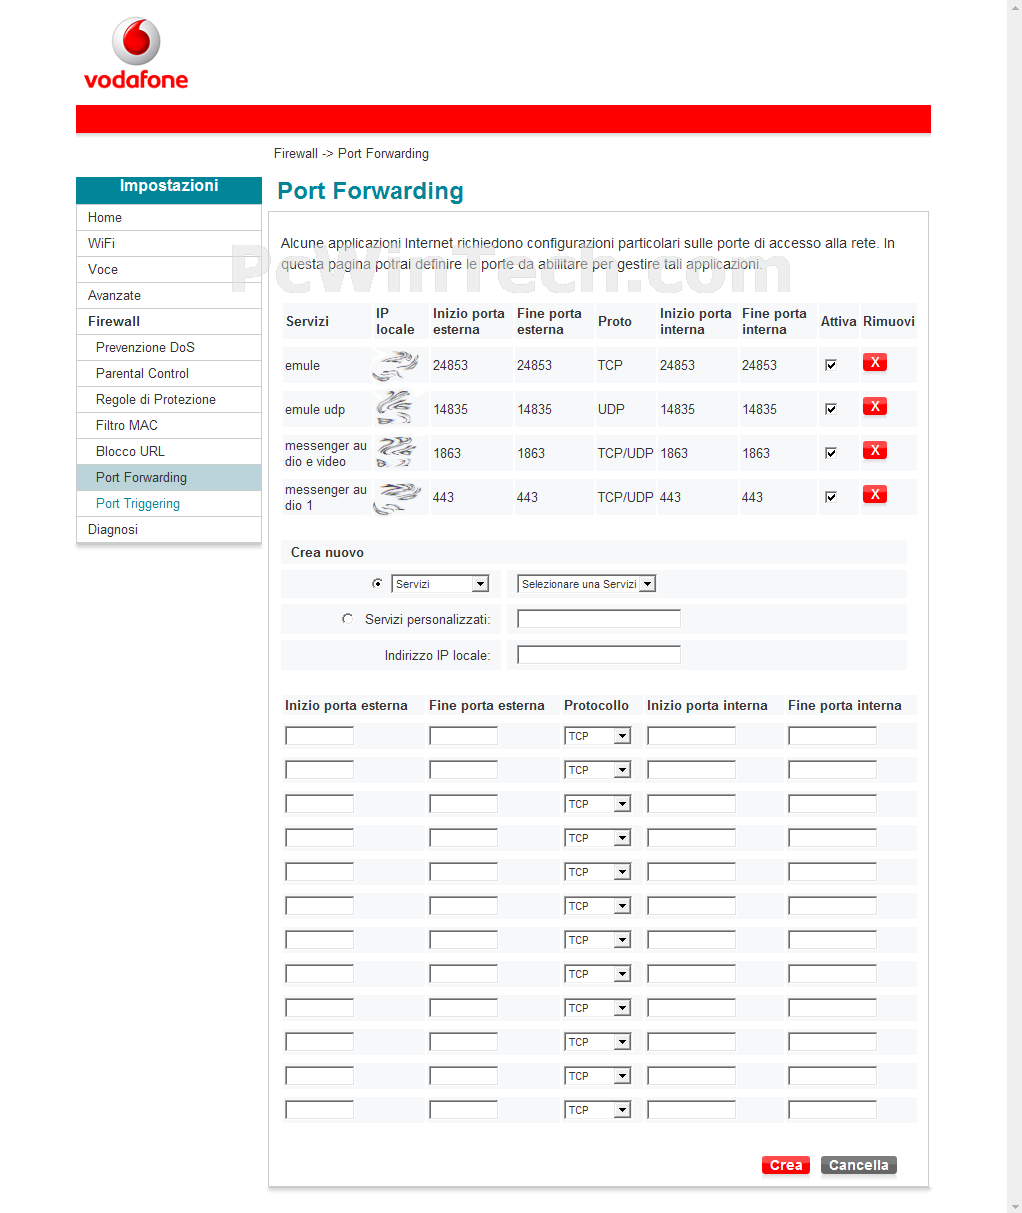Open the Servizi type dropdown

[440, 584]
